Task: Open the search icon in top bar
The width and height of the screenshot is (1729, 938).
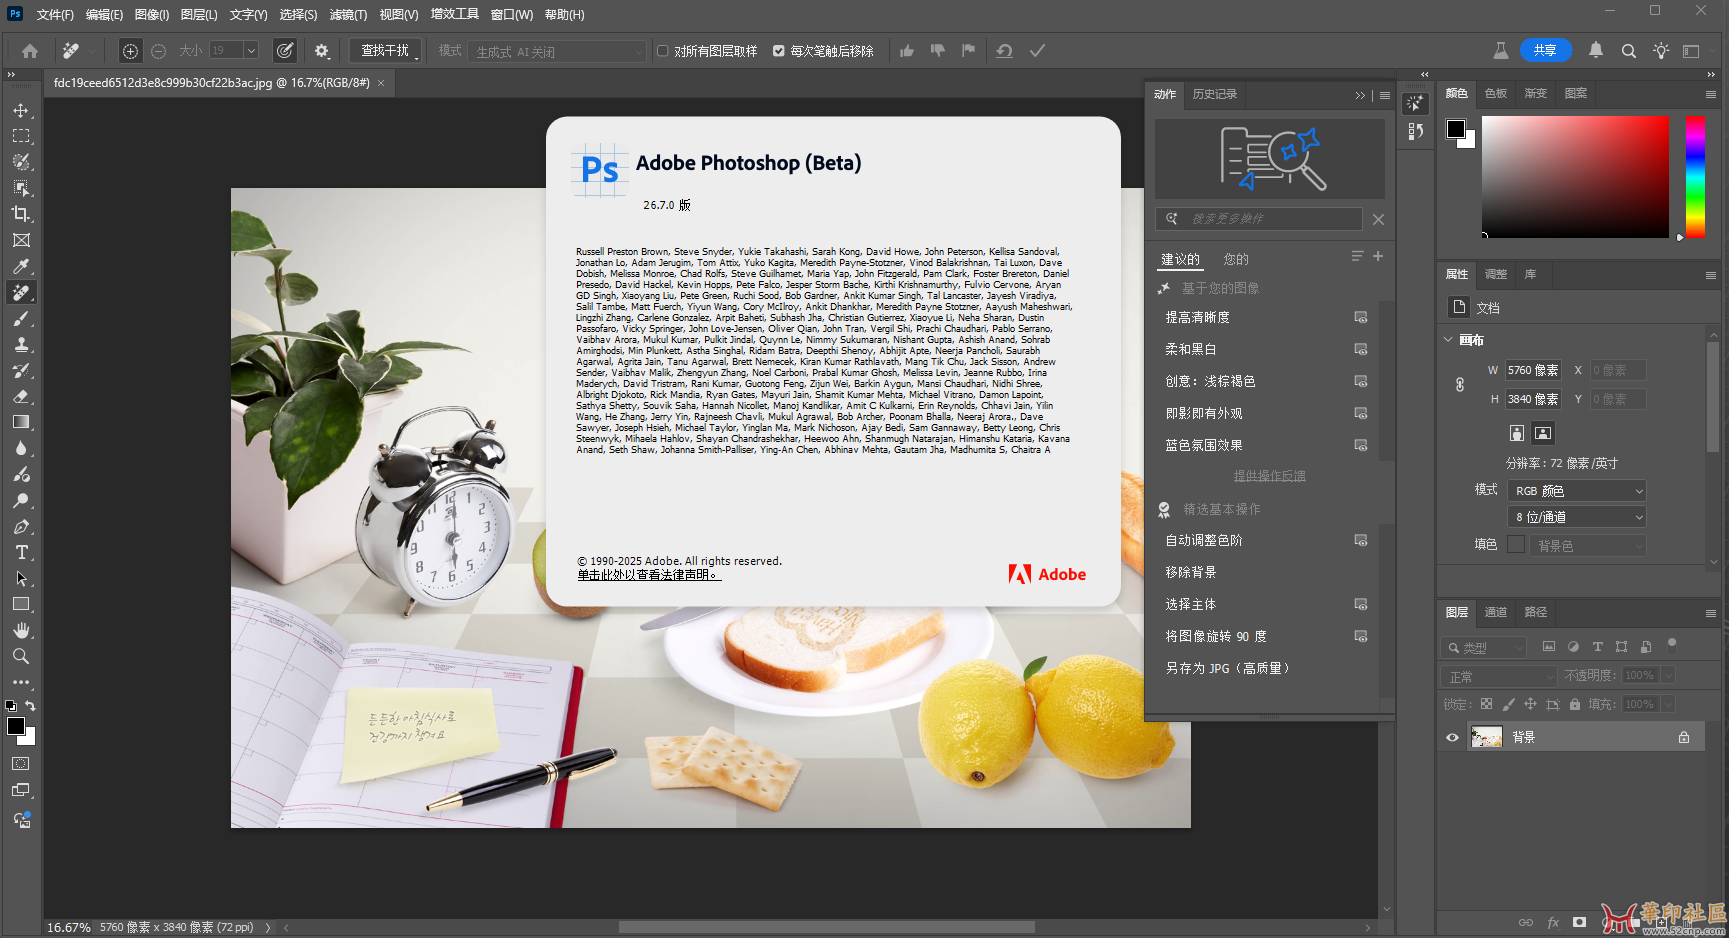Action: point(1629,50)
